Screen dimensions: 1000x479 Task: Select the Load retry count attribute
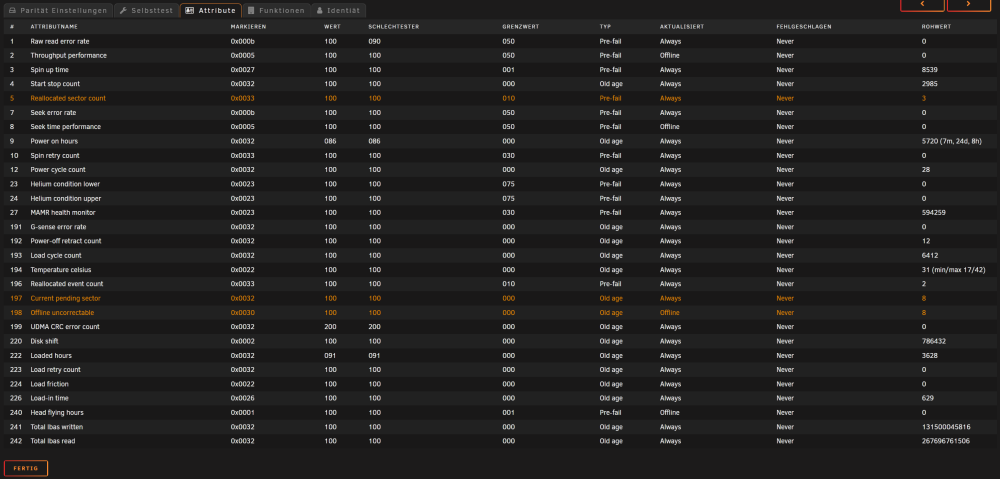[55, 370]
